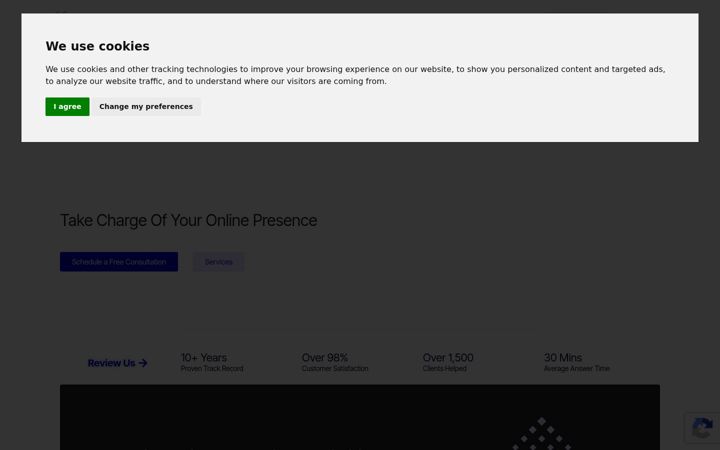Screen dimensions: 720x450
Task: Click the '30 Mins' statistic
Action: 563,357
